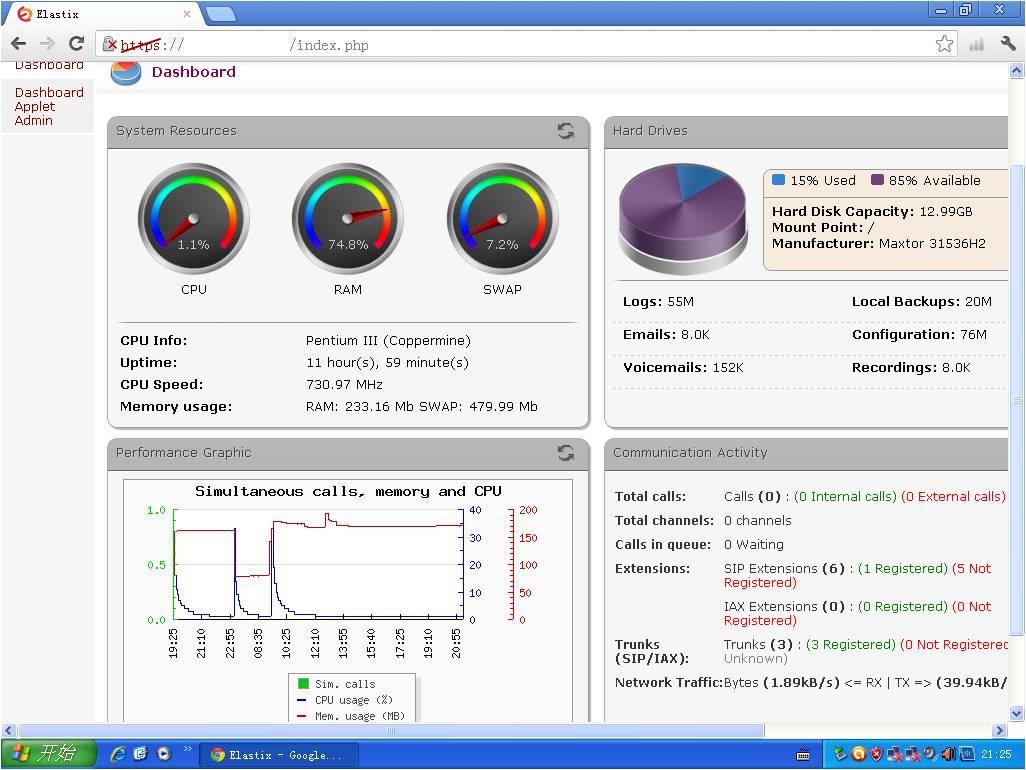Click the Dashboard page heading
Viewport: 1026px width, 770px height.
point(194,72)
